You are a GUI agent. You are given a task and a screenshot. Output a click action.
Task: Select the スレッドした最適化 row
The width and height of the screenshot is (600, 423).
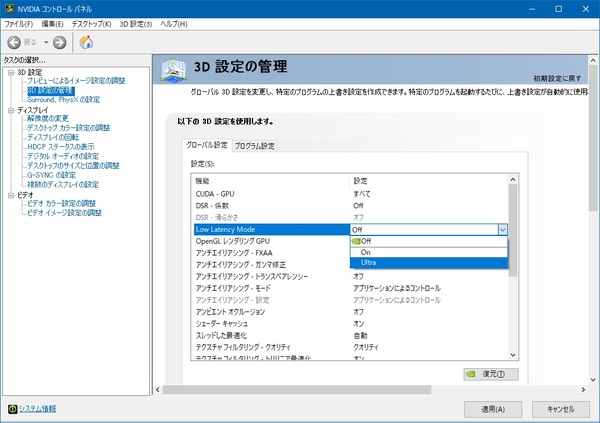point(350,336)
